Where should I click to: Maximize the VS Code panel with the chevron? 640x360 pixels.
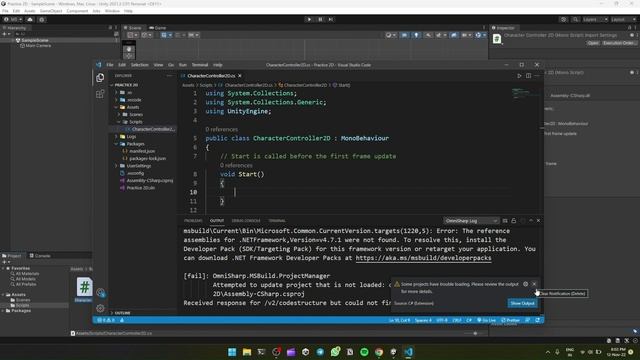[x=531, y=221]
